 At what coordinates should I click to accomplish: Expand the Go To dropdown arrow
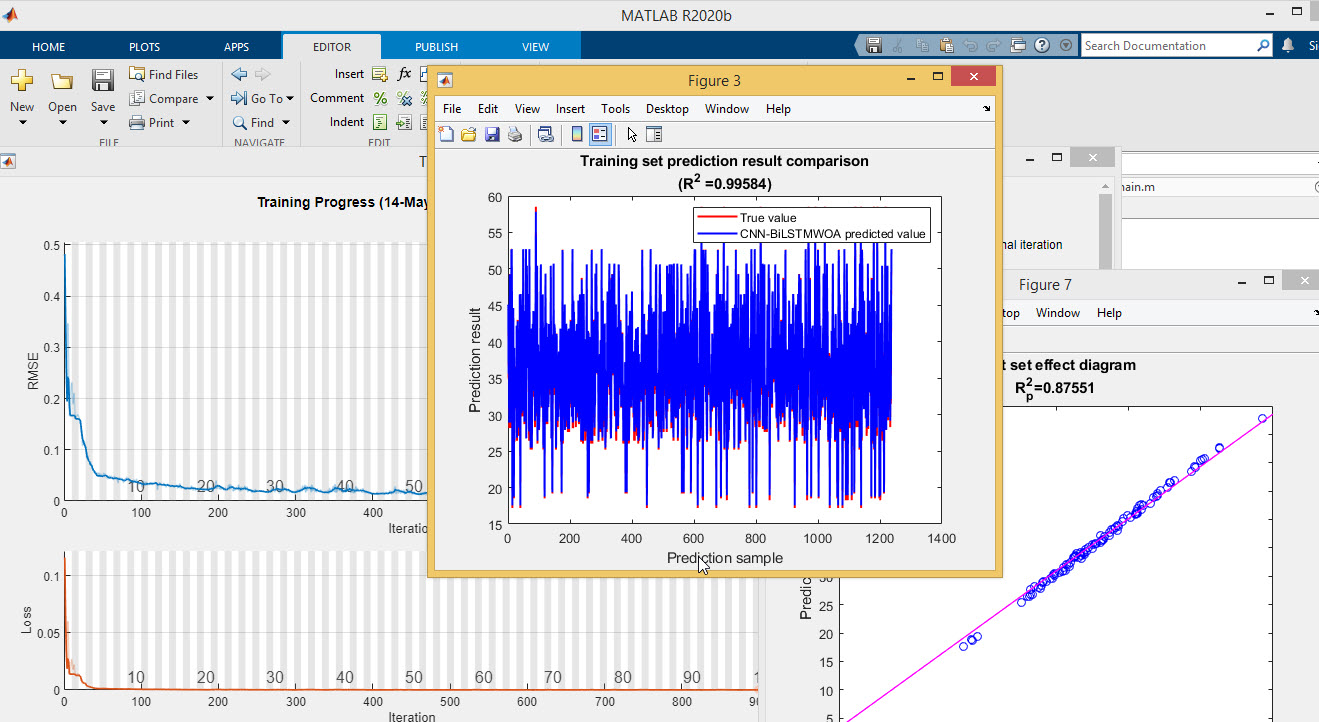[x=291, y=98]
